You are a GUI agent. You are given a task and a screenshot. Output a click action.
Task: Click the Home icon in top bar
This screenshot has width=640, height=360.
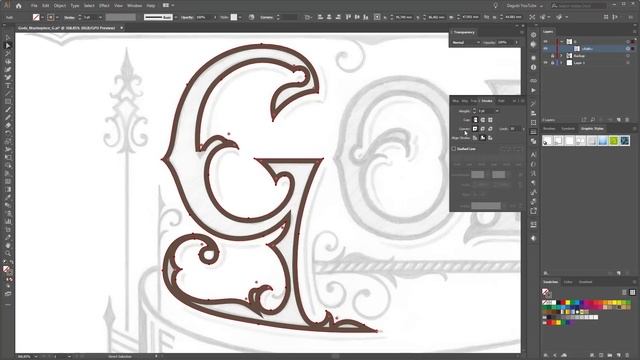coord(19,6)
